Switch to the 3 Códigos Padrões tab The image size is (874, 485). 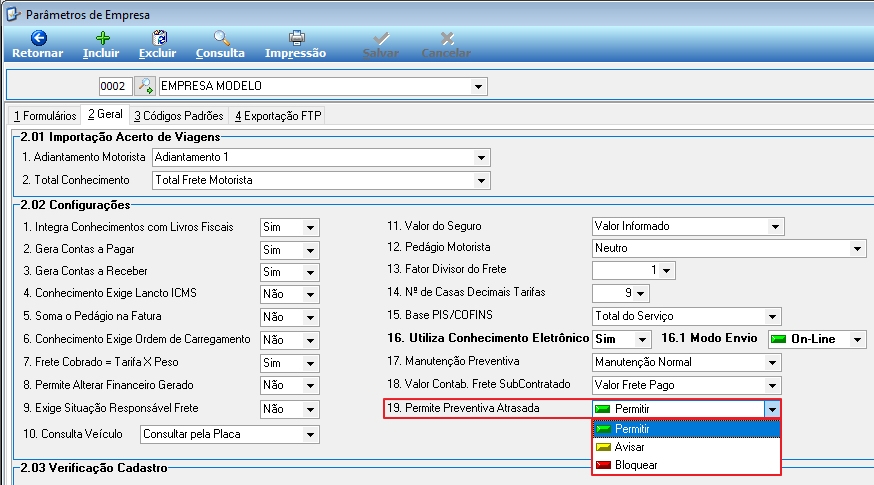178,116
